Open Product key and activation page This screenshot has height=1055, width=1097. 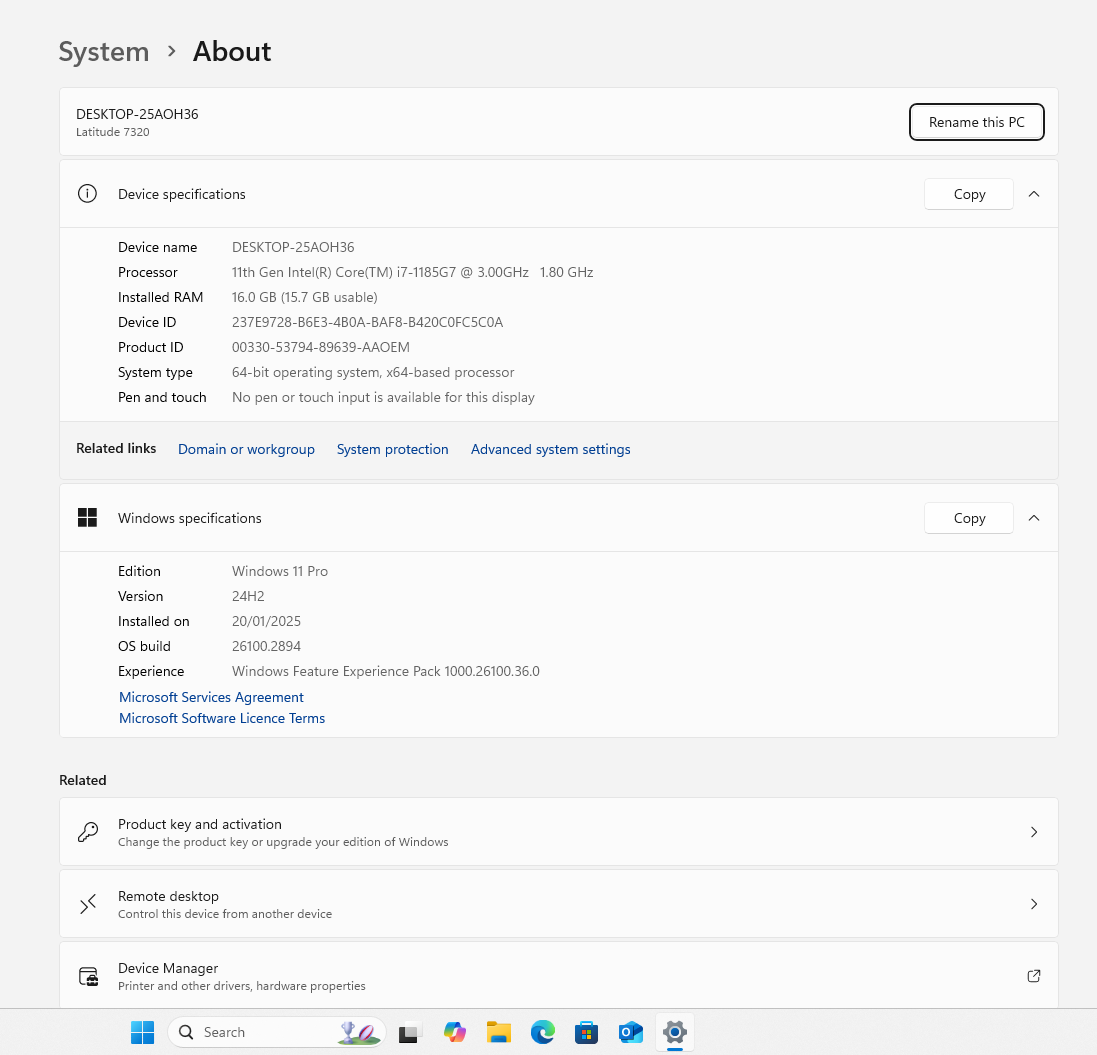click(x=558, y=832)
